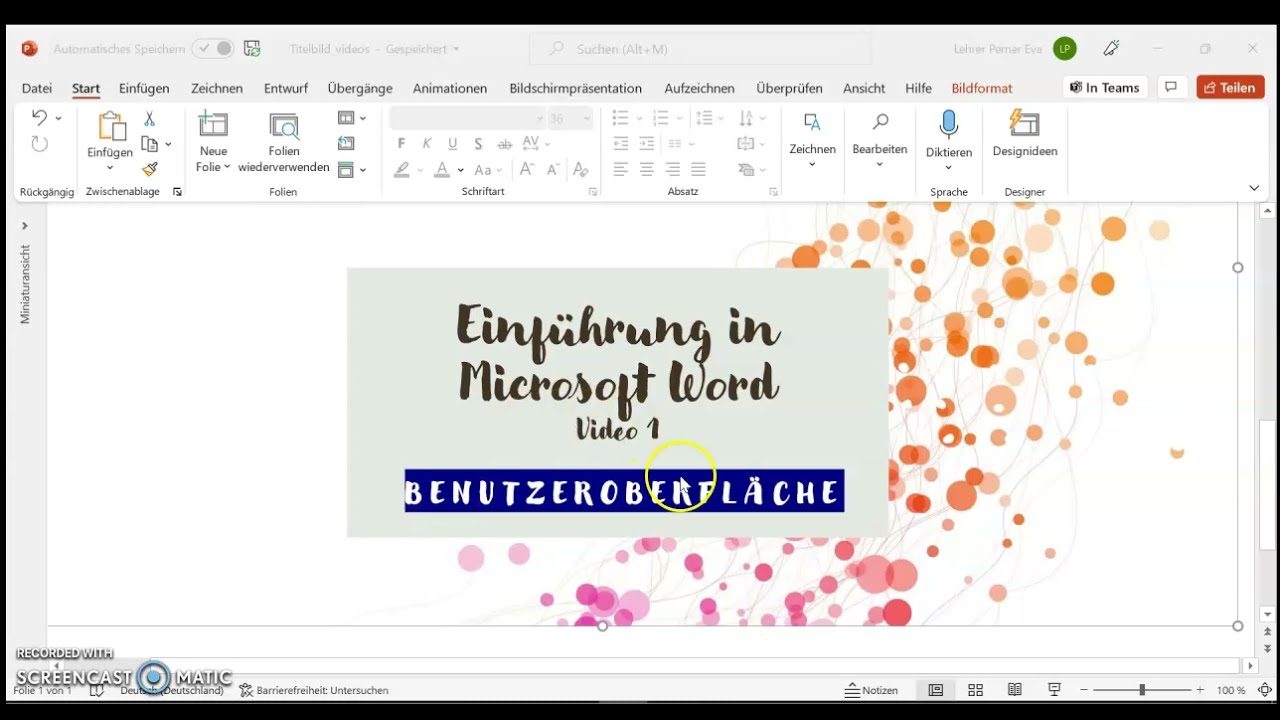Click the In Teams button
Image resolution: width=1280 pixels, height=720 pixels.
coord(1105,87)
